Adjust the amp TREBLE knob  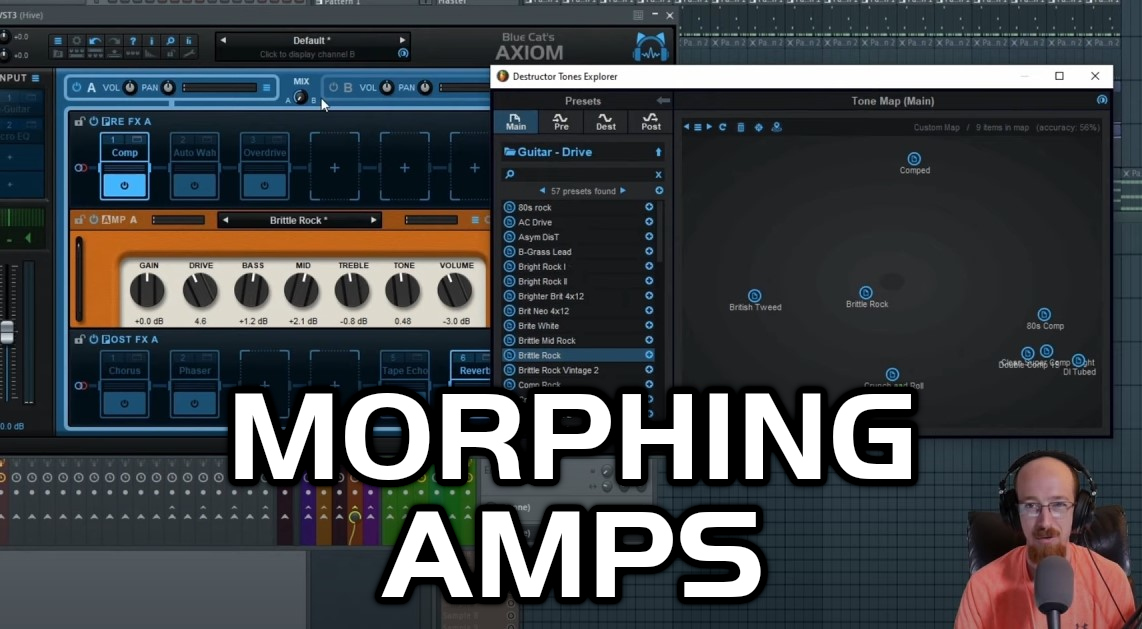click(352, 290)
